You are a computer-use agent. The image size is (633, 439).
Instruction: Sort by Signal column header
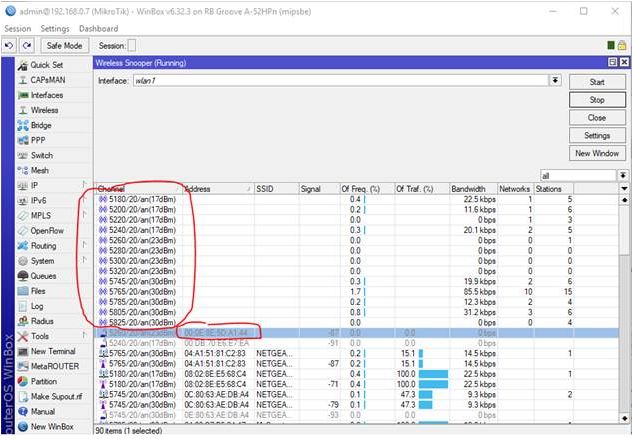(319, 189)
